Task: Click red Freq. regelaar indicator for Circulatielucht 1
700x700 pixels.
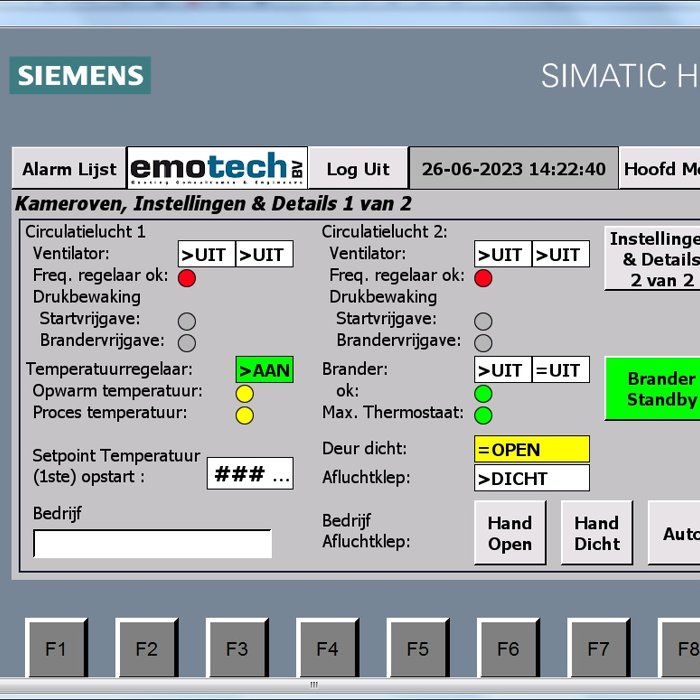Action: pyautogui.click(x=186, y=278)
